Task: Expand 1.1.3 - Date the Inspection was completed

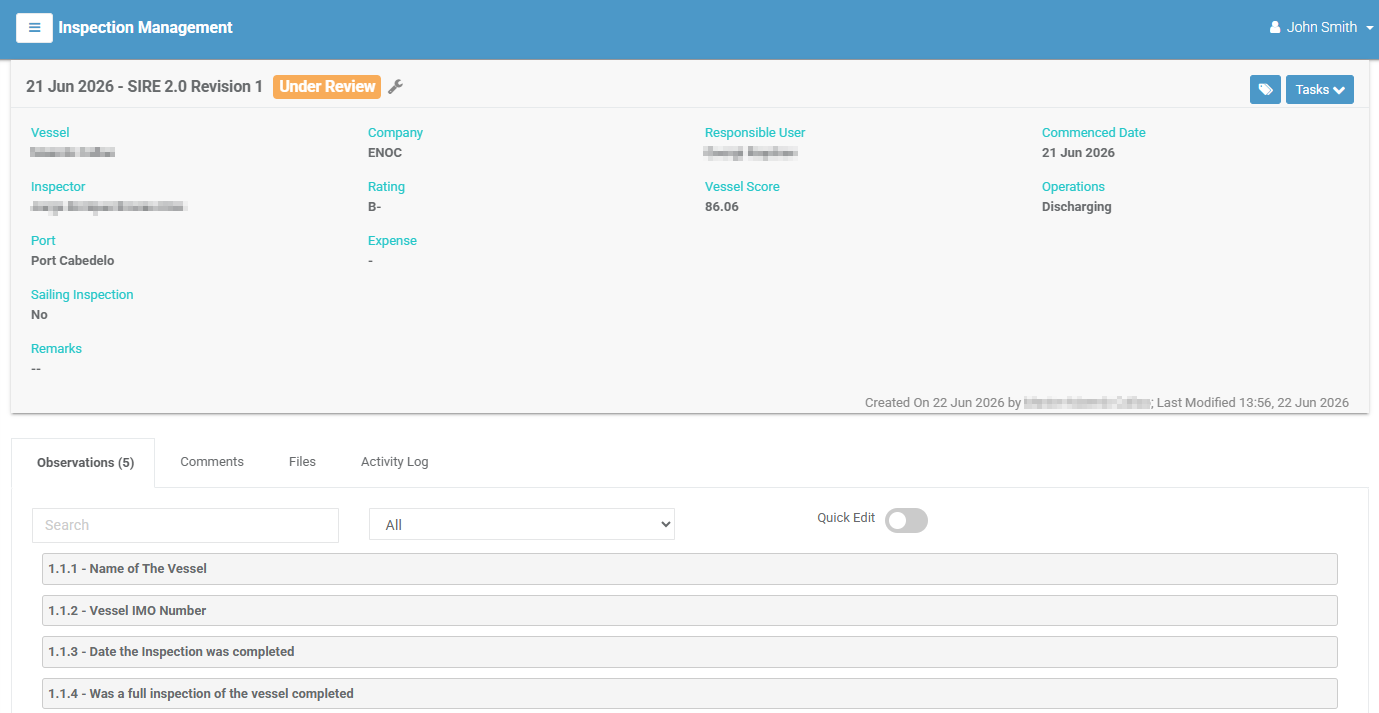Action: (x=690, y=652)
